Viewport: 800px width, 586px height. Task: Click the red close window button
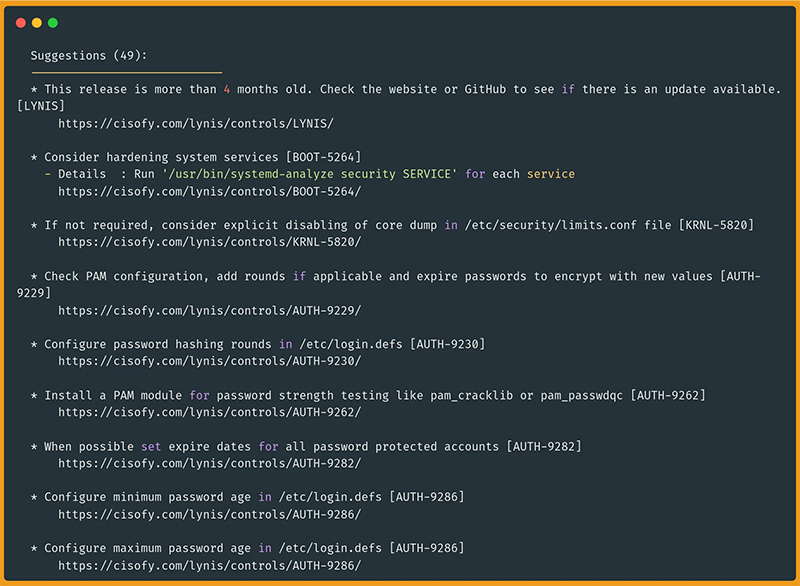point(21,22)
